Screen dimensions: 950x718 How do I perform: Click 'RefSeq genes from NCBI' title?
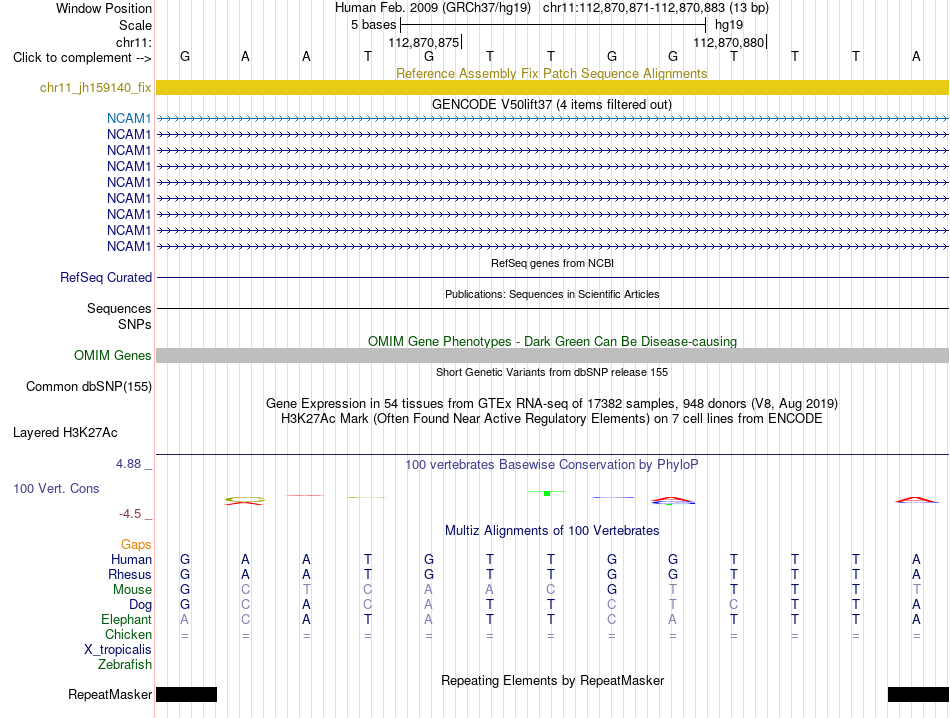click(552, 264)
